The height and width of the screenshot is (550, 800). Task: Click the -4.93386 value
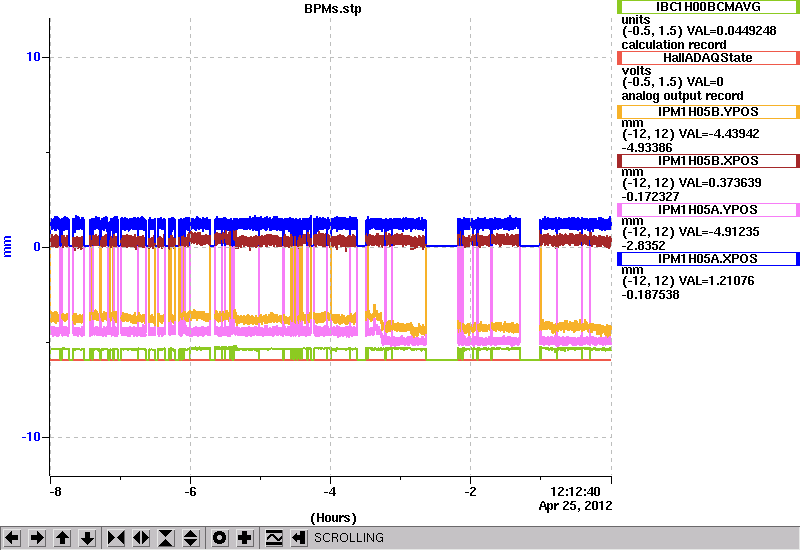point(647,148)
